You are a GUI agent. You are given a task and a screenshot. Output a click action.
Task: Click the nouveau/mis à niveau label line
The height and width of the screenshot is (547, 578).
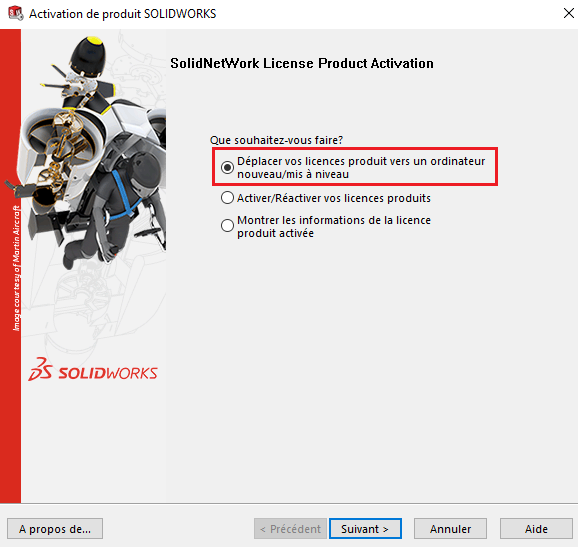tap(293, 174)
